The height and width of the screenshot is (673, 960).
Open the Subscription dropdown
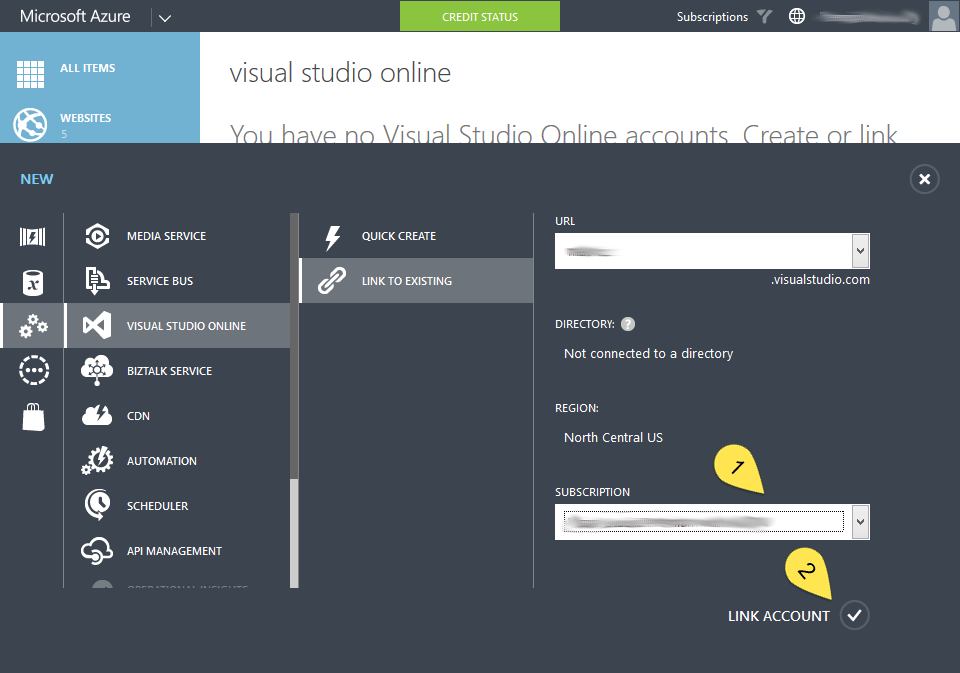[860, 521]
